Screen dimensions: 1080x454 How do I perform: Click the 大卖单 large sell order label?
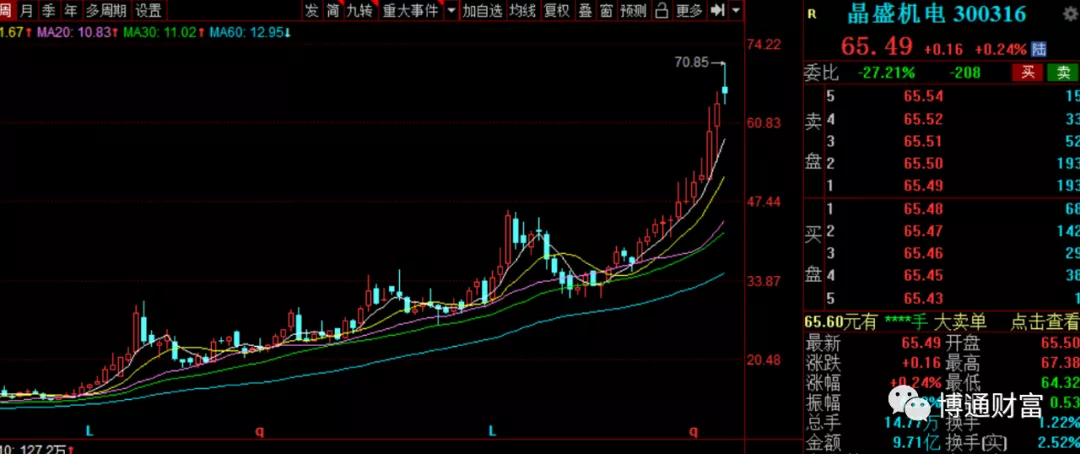tap(960, 321)
